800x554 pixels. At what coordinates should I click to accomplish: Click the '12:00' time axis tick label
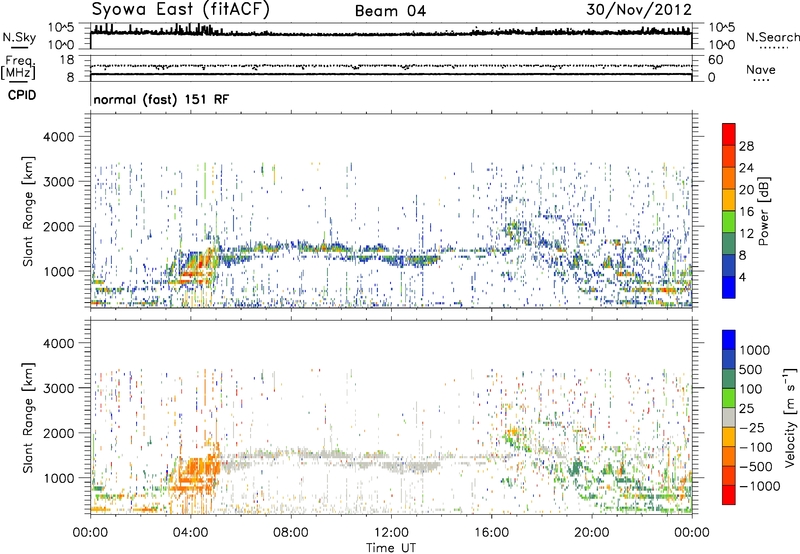391,533
